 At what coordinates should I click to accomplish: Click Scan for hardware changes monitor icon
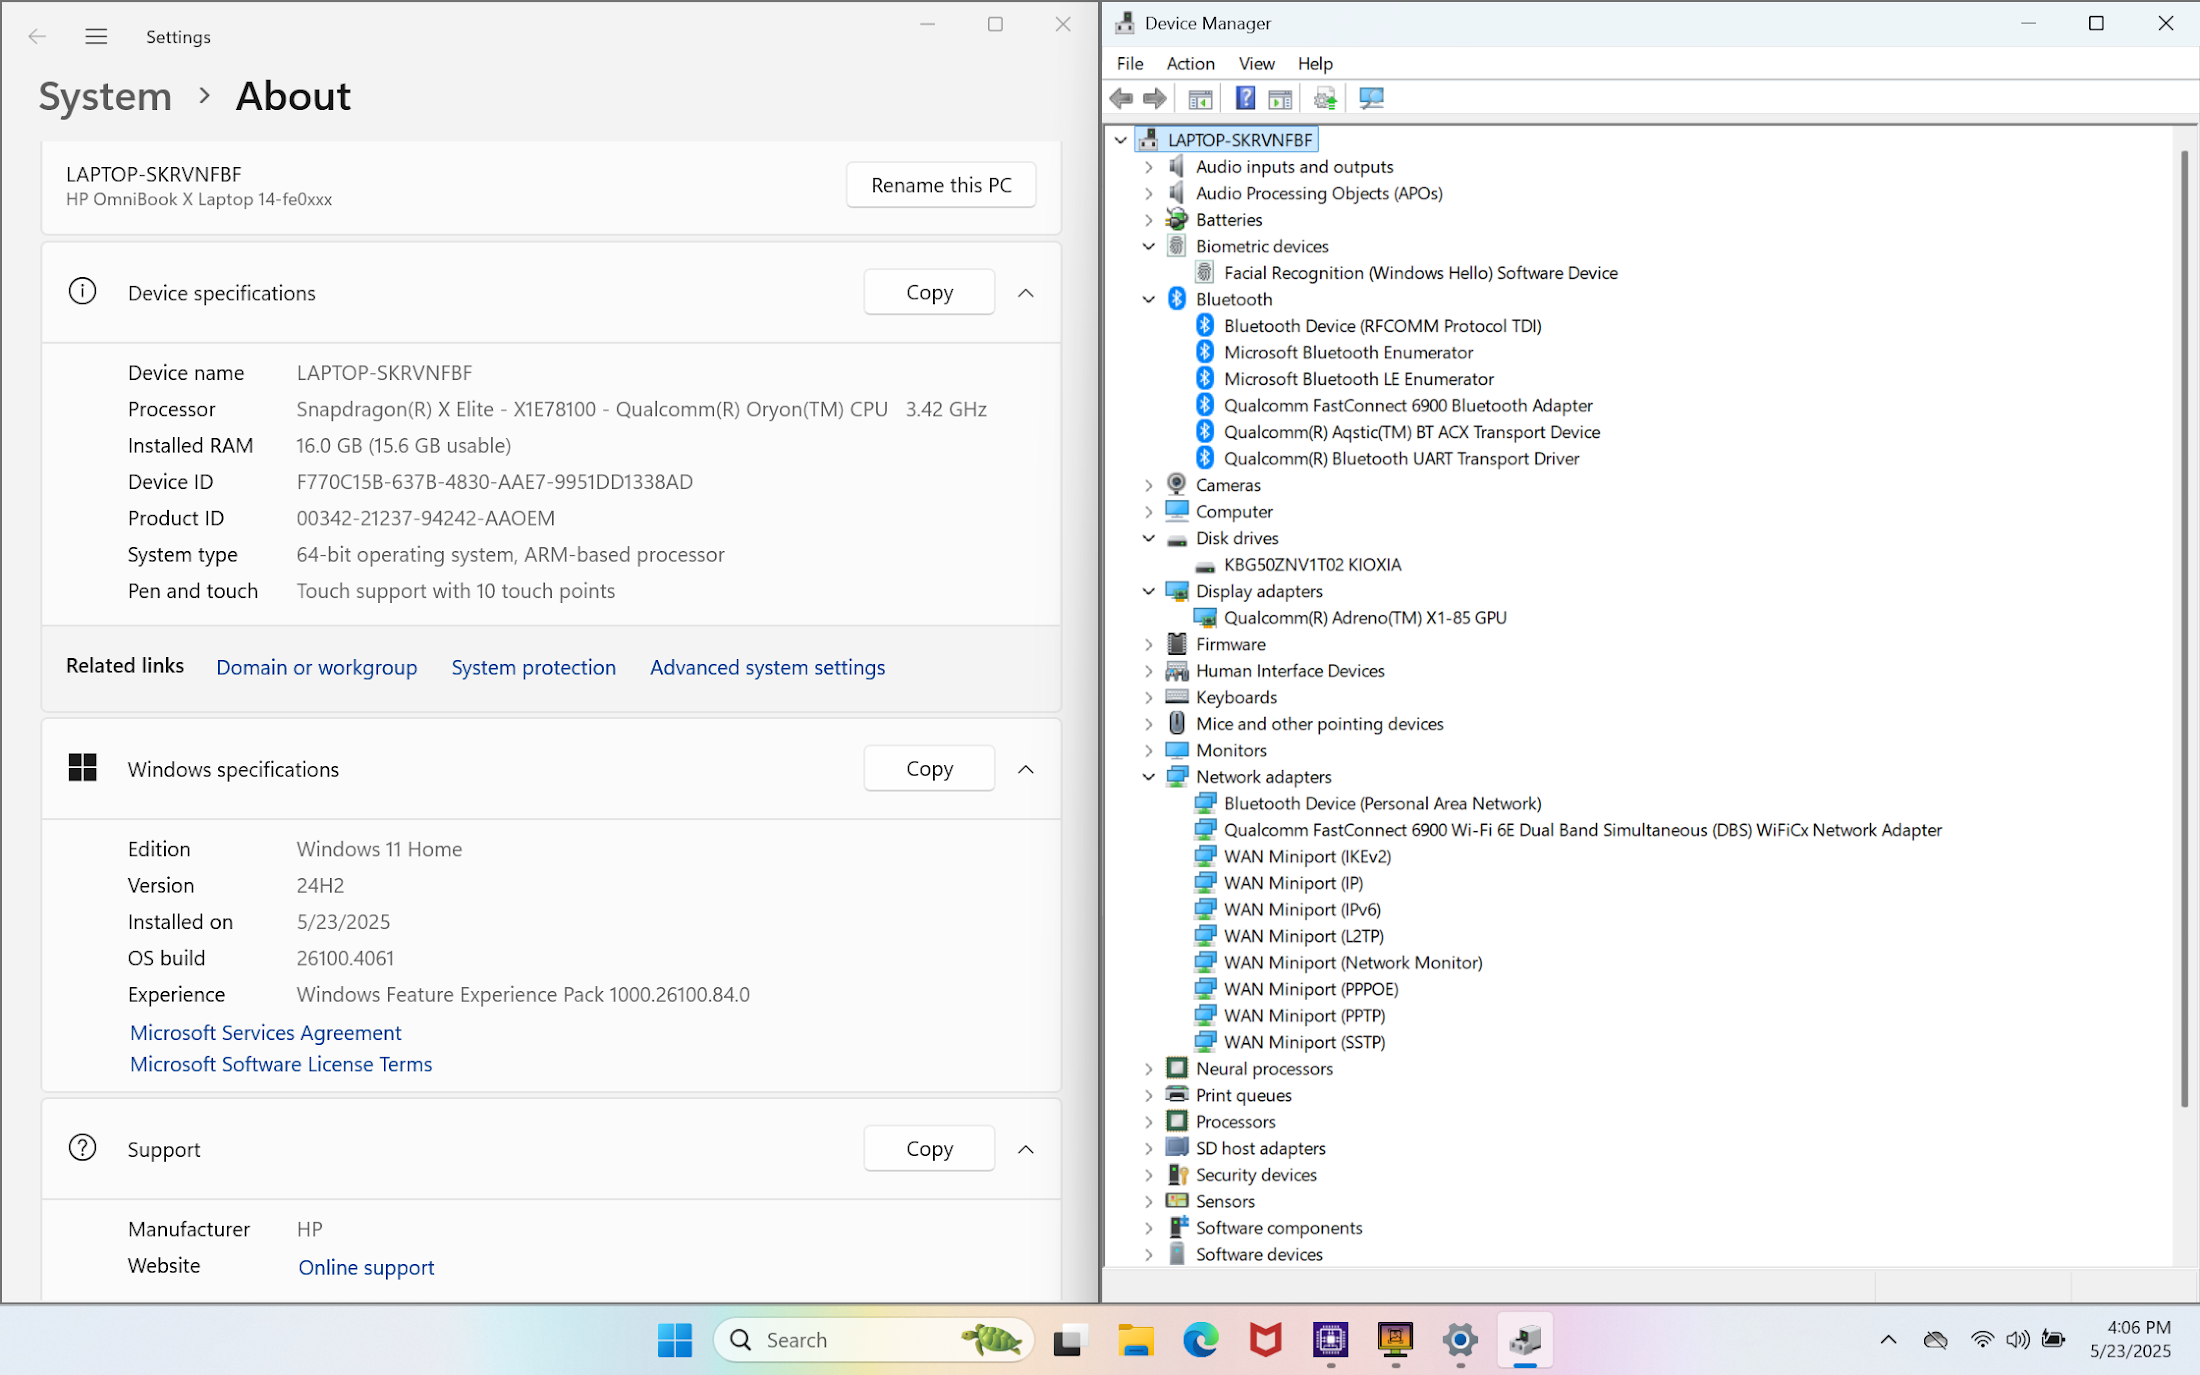click(1371, 98)
